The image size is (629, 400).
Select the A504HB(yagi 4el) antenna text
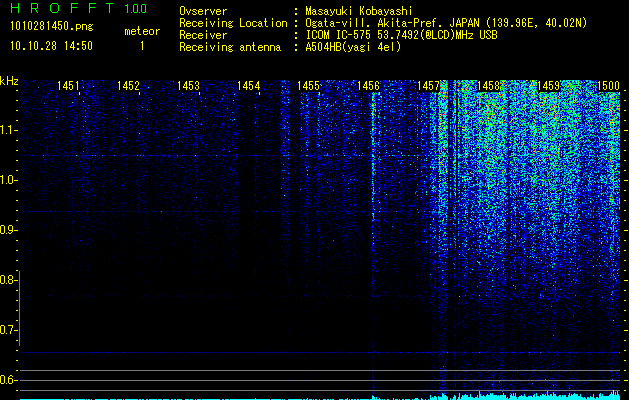(353, 47)
